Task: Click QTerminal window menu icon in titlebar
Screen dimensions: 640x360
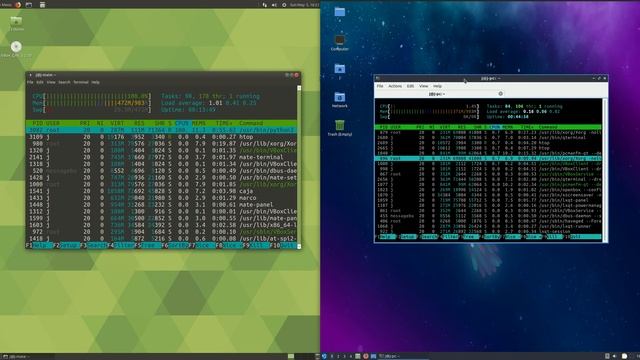Action: pyautogui.click(x=378, y=78)
